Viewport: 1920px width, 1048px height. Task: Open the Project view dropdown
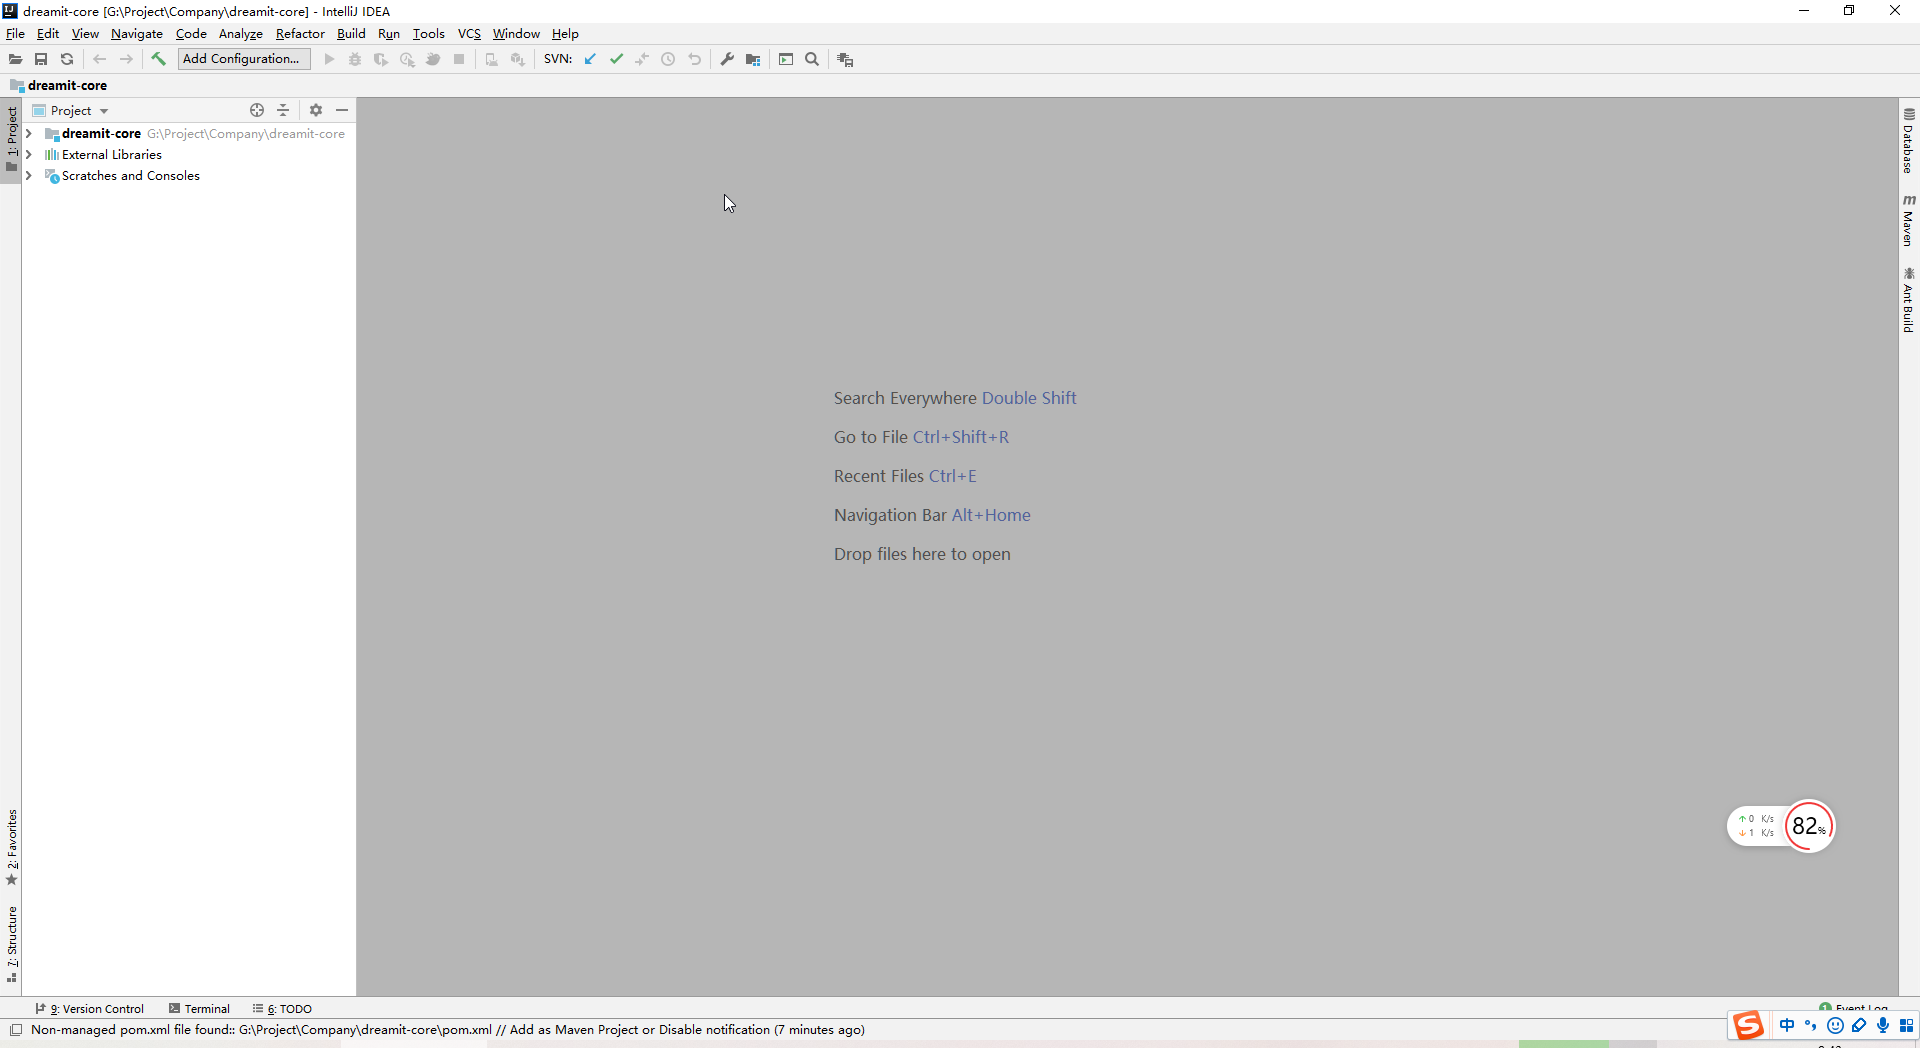(x=71, y=110)
